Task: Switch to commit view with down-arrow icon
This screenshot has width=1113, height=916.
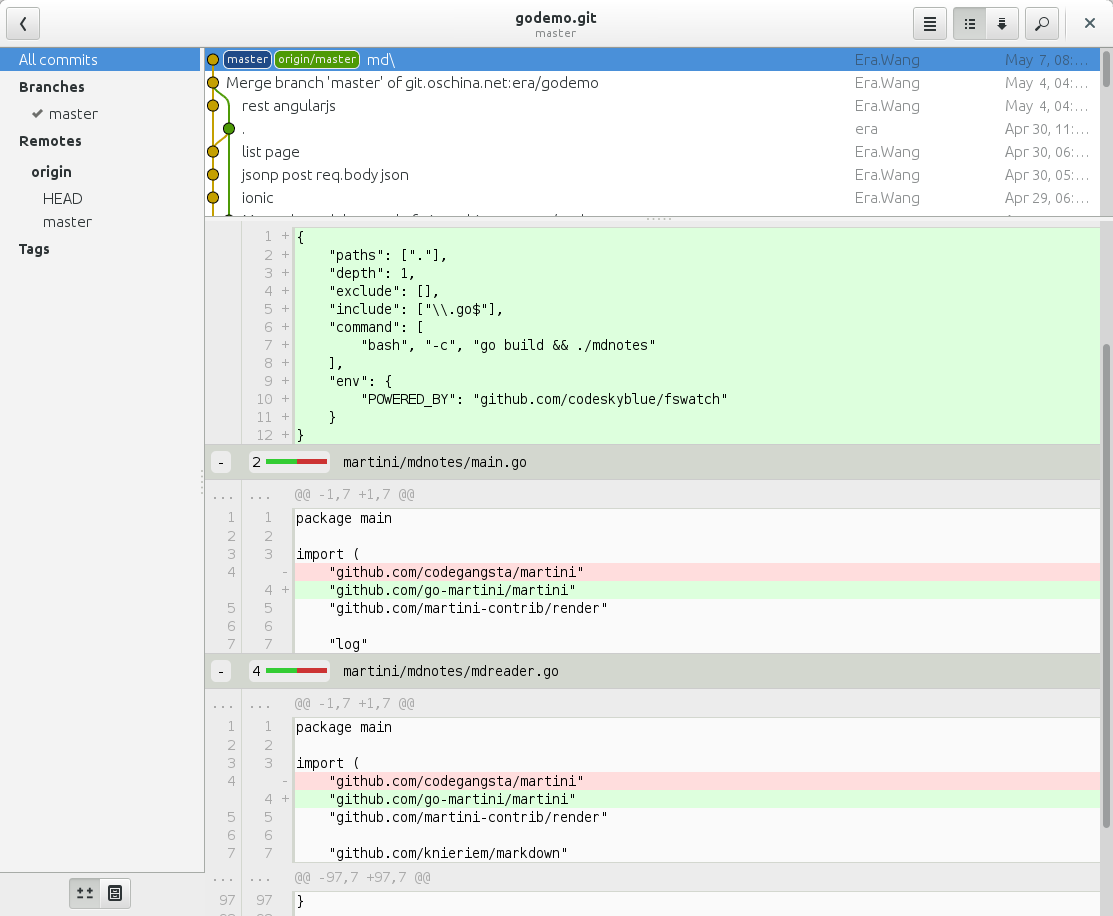Action: [1001, 23]
